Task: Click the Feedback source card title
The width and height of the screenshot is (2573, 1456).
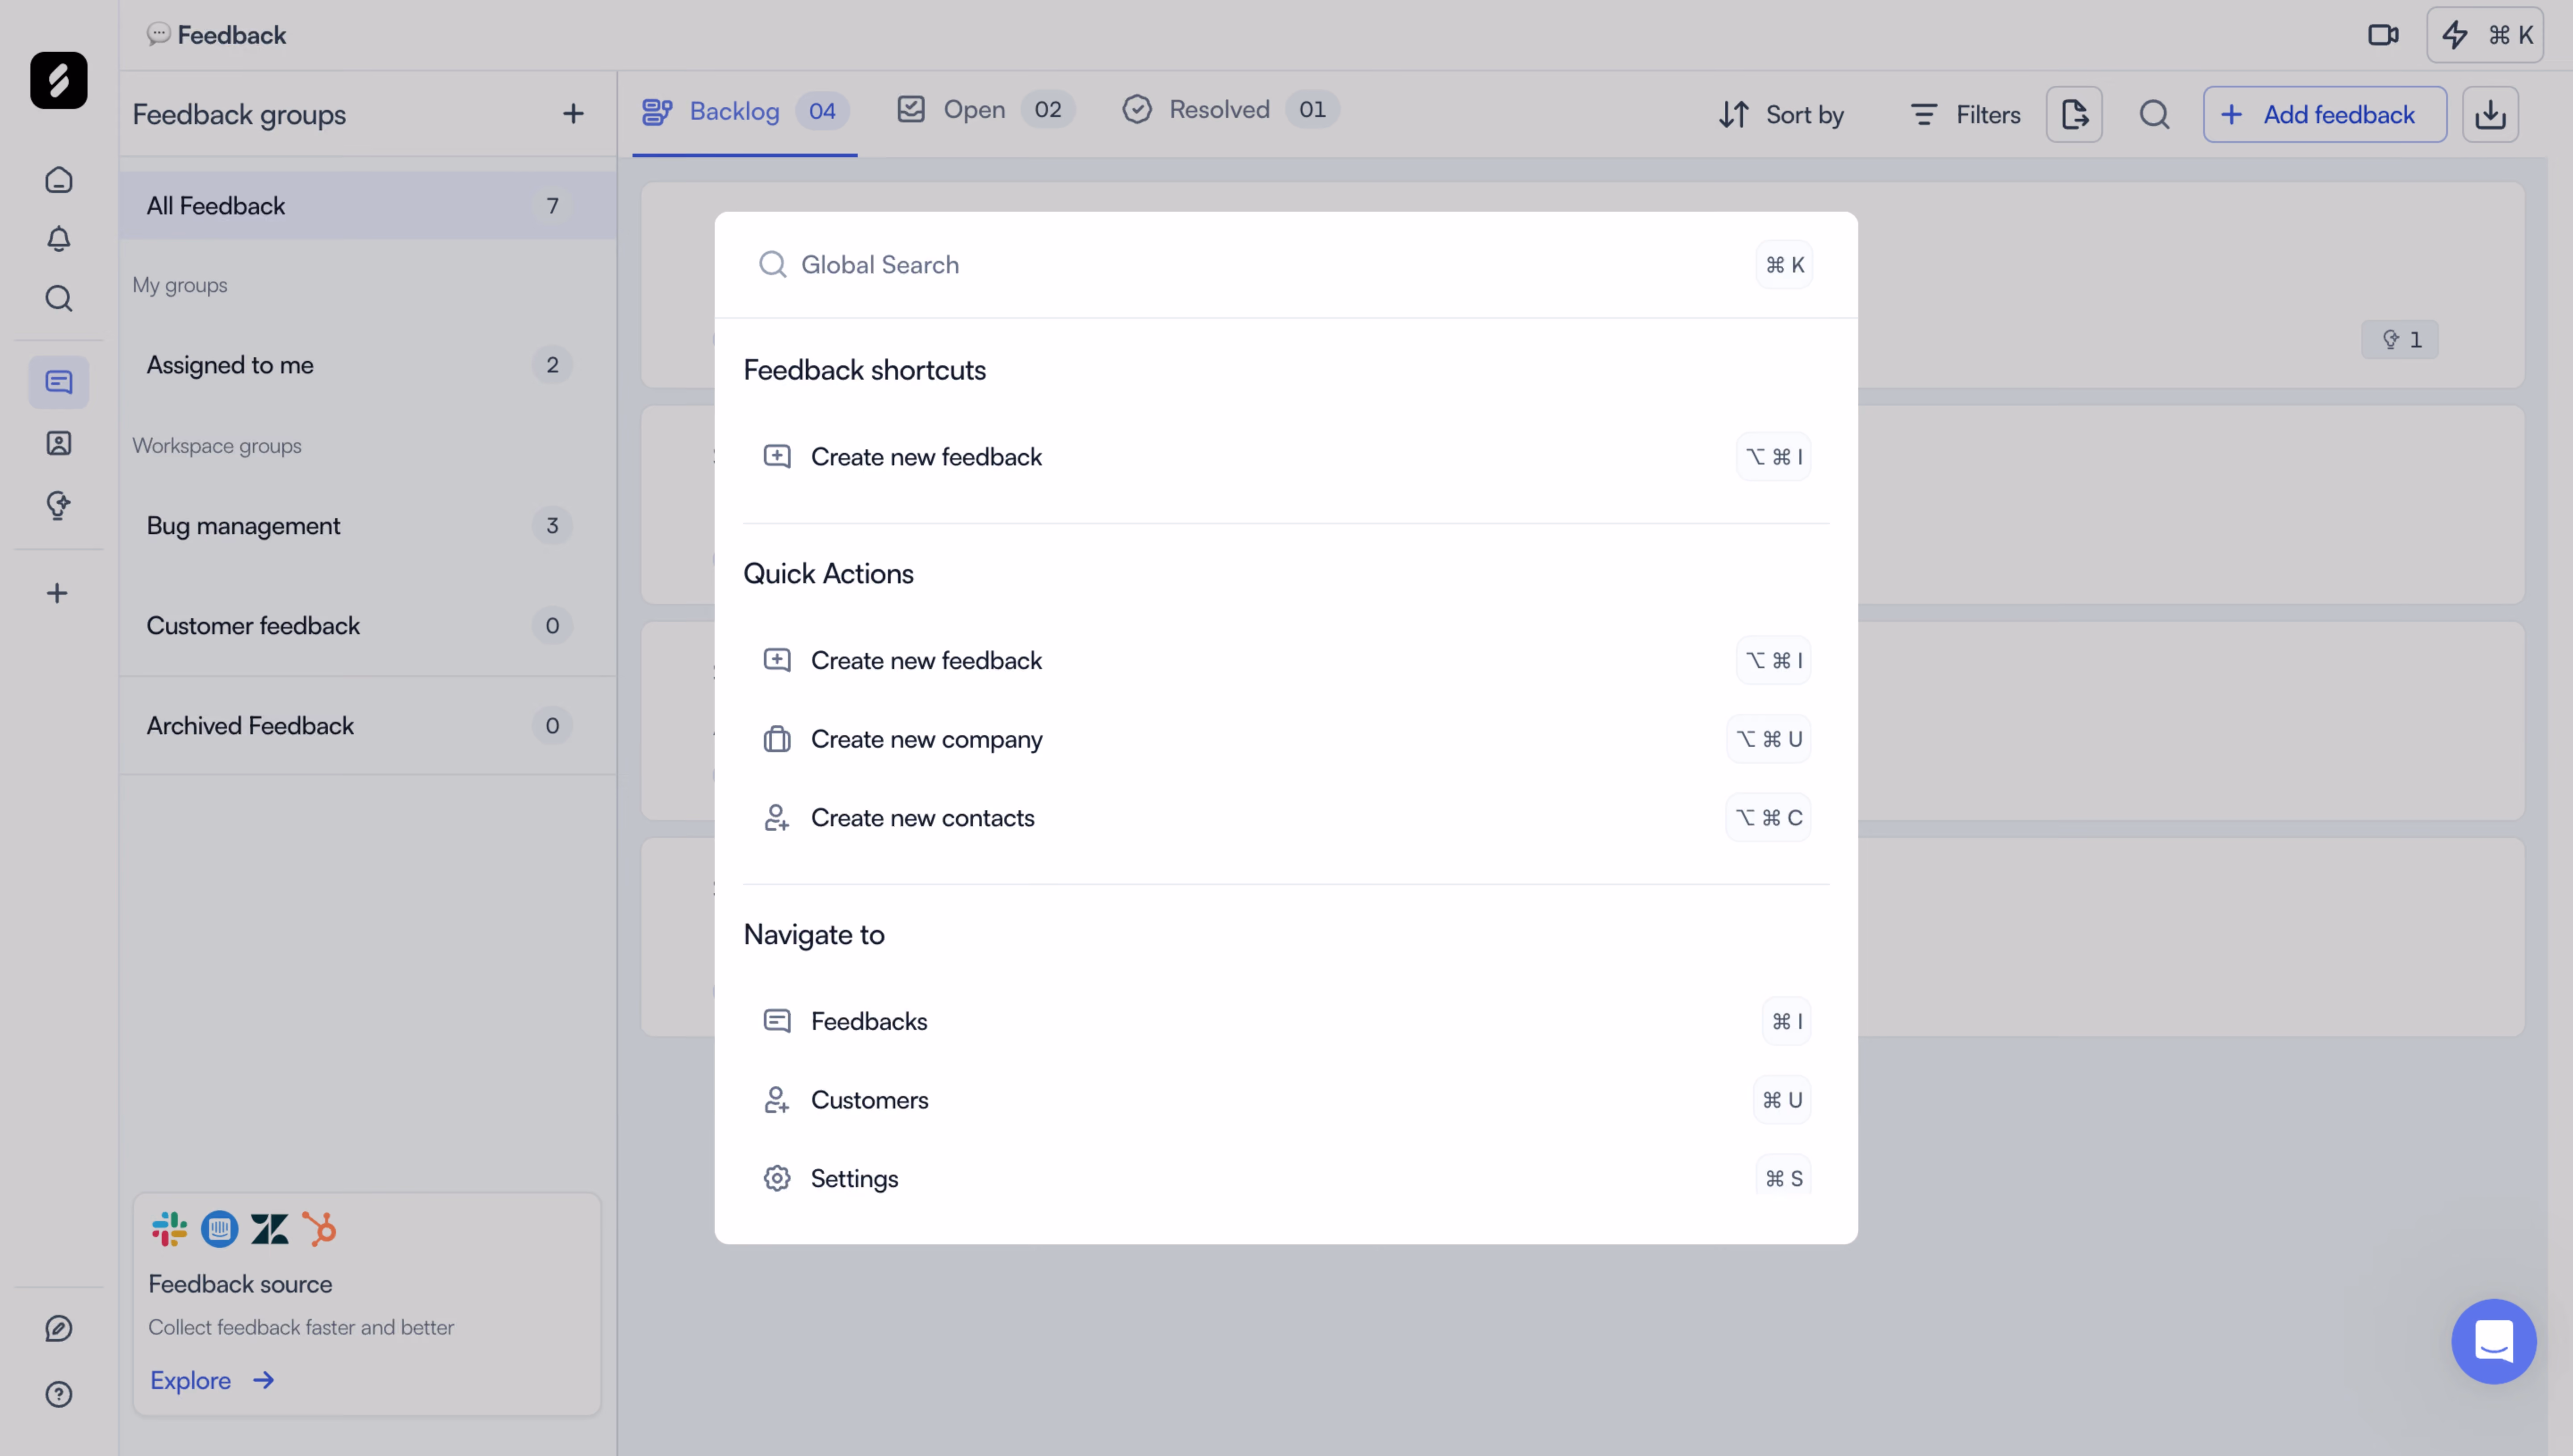Action: (x=240, y=1284)
